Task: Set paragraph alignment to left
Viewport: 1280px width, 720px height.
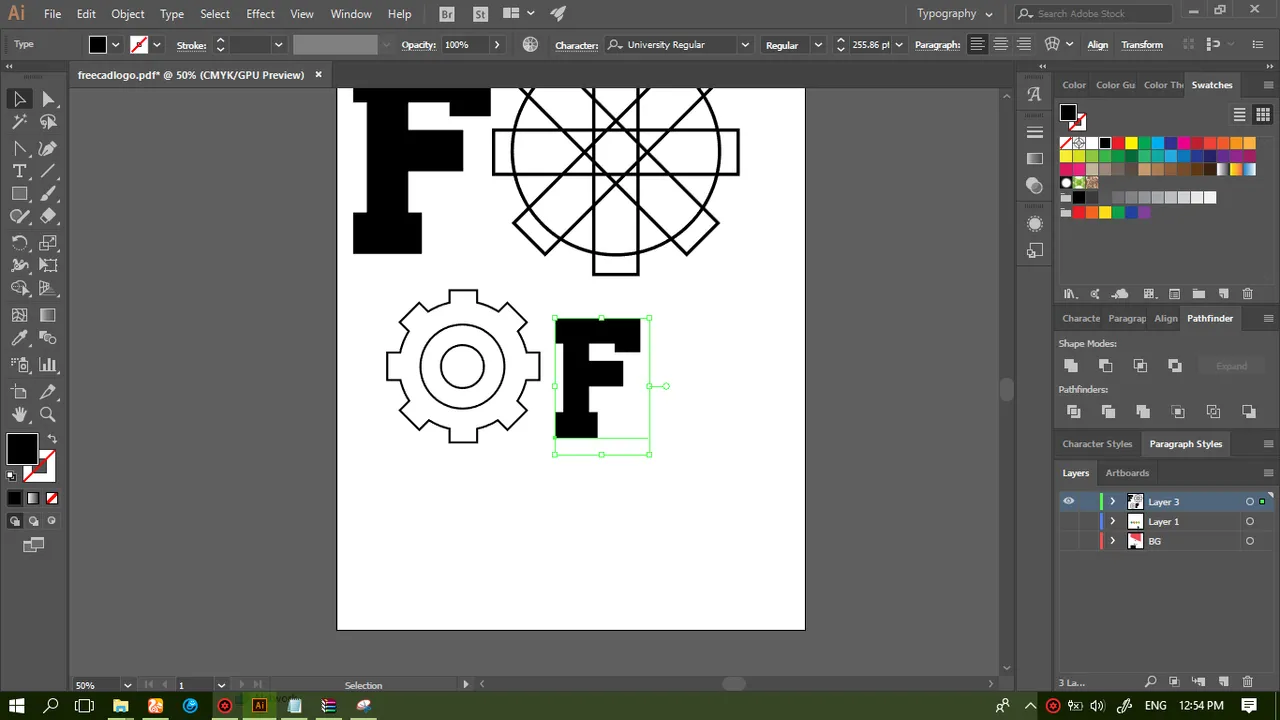Action: pos(977,45)
